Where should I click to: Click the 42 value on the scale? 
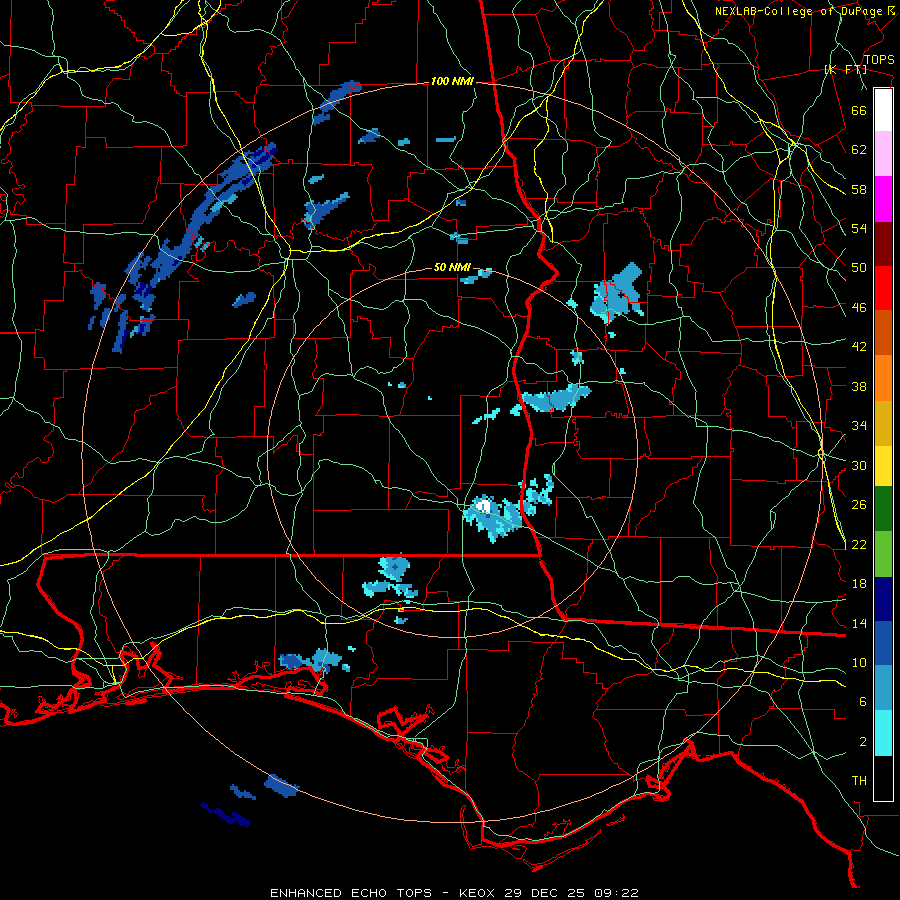tap(859, 347)
